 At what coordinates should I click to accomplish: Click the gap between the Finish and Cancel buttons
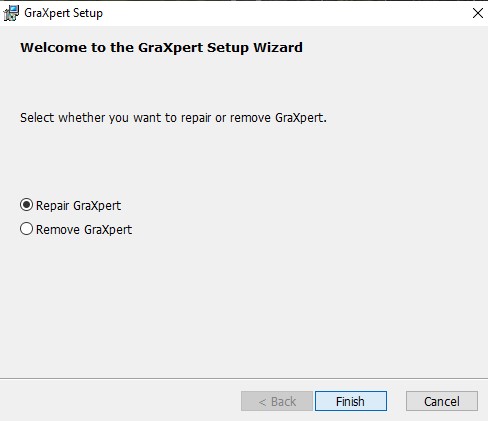coord(396,401)
